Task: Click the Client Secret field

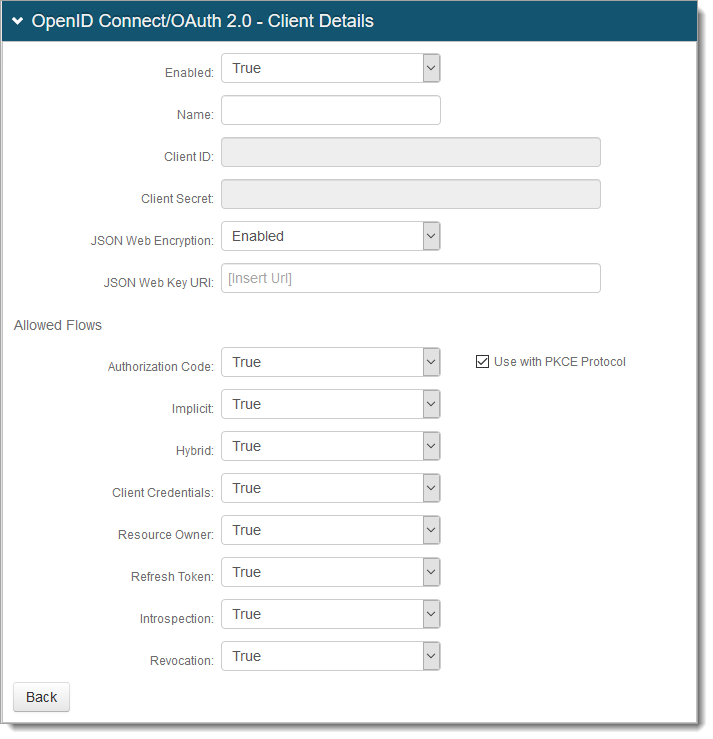Action: [x=410, y=195]
